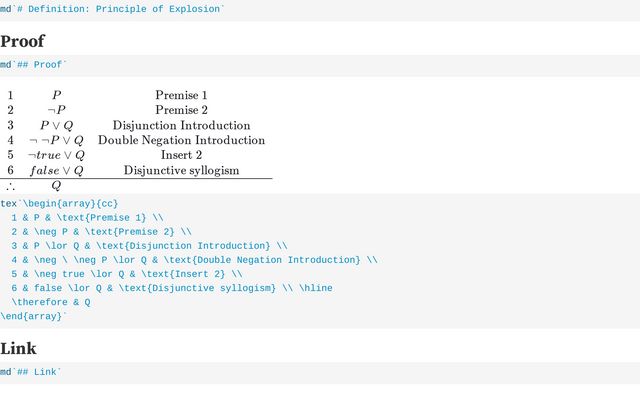The height and width of the screenshot is (400, 640).
Task: Click Insert 2 in the rendered proof
Action: [181, 155]
